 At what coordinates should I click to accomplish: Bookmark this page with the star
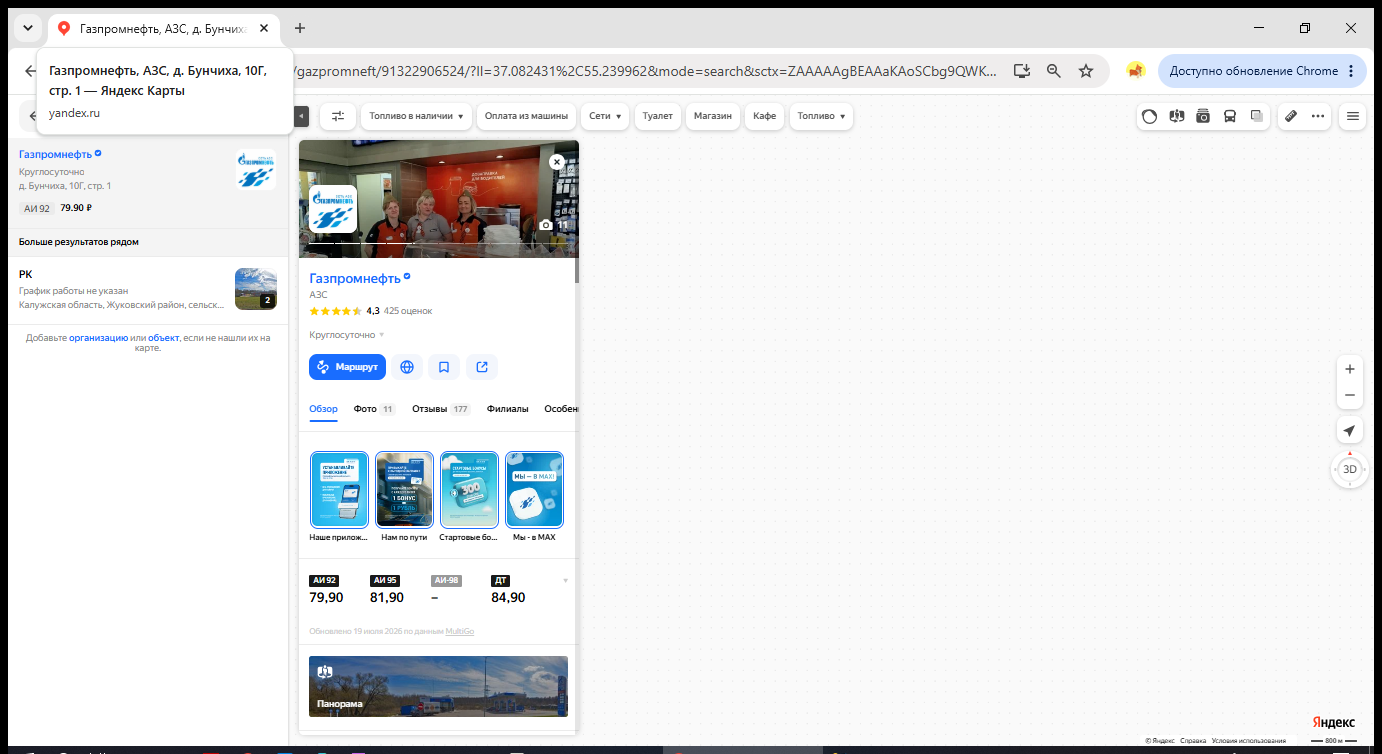point(1086,71)
